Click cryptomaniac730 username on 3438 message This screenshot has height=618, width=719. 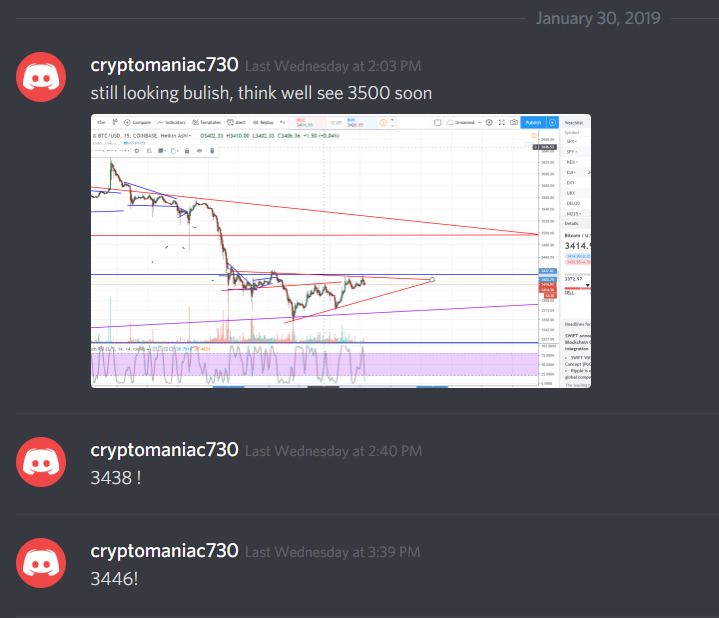point(164,450)
